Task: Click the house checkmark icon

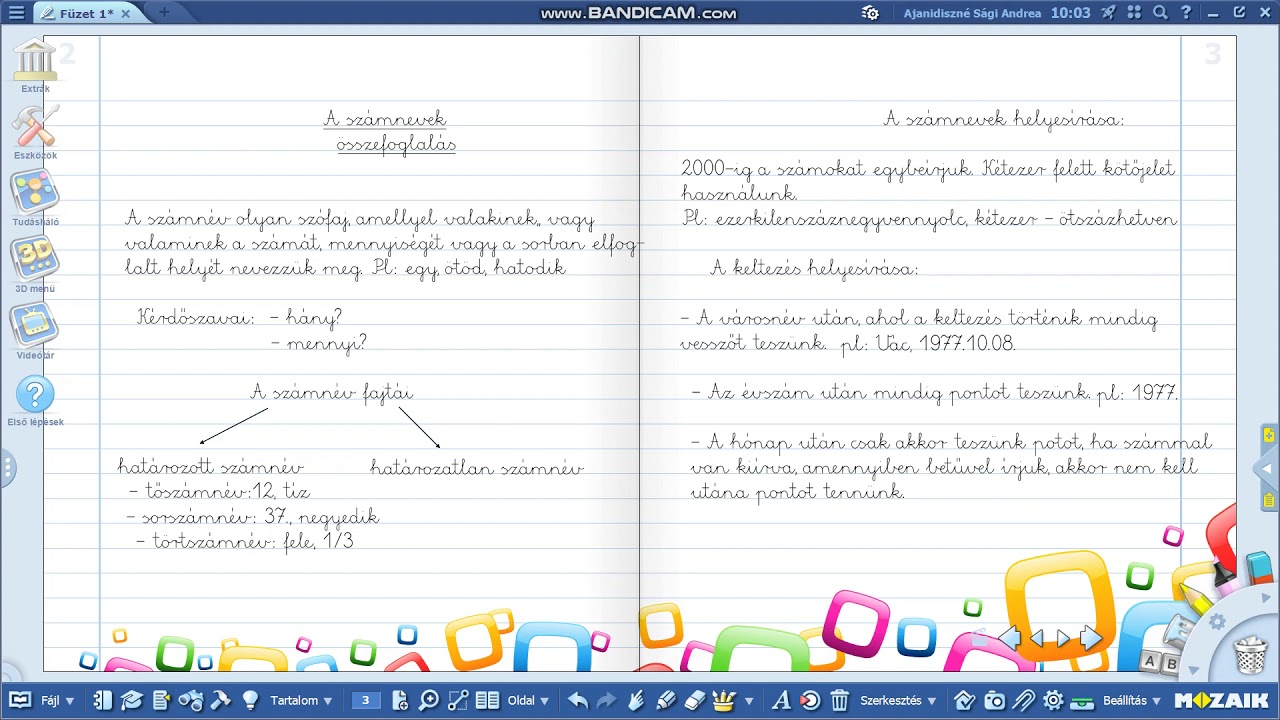Action: point(965,700)
